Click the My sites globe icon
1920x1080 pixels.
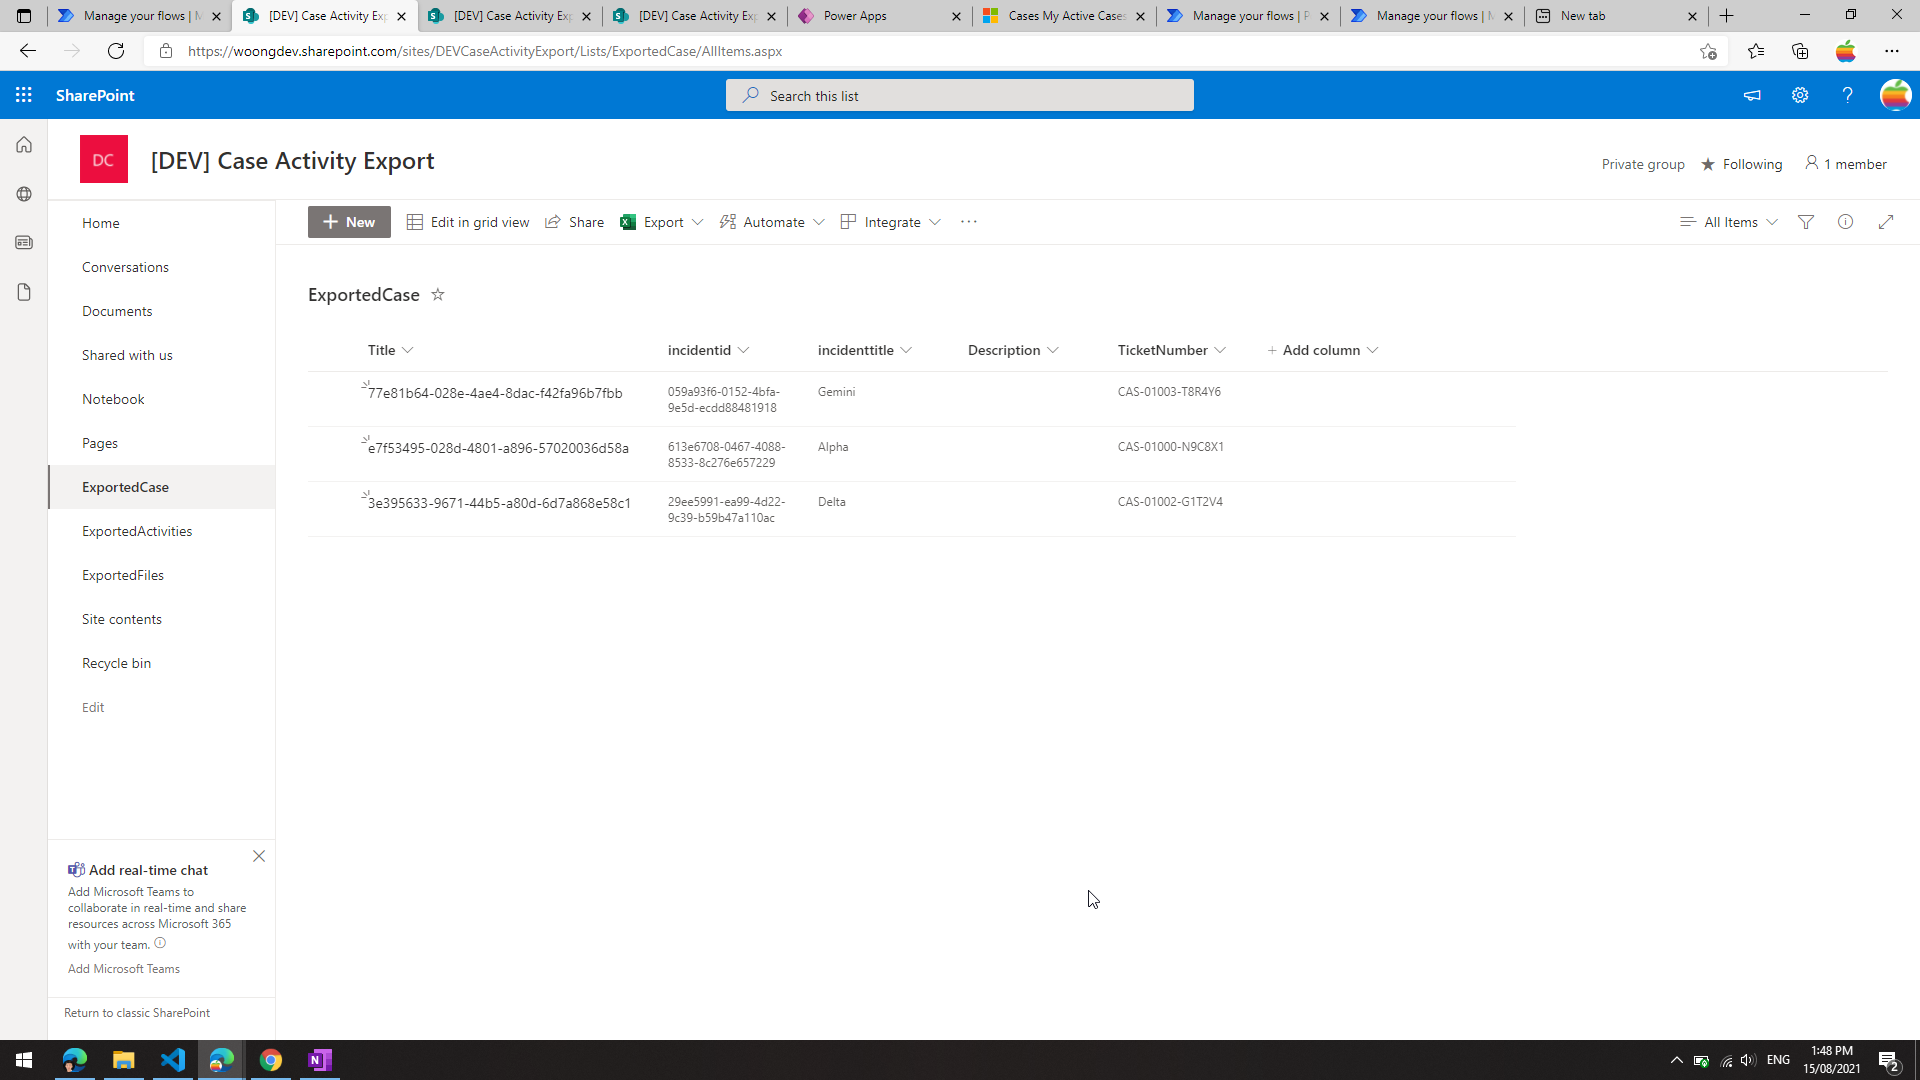pos(24,194)
